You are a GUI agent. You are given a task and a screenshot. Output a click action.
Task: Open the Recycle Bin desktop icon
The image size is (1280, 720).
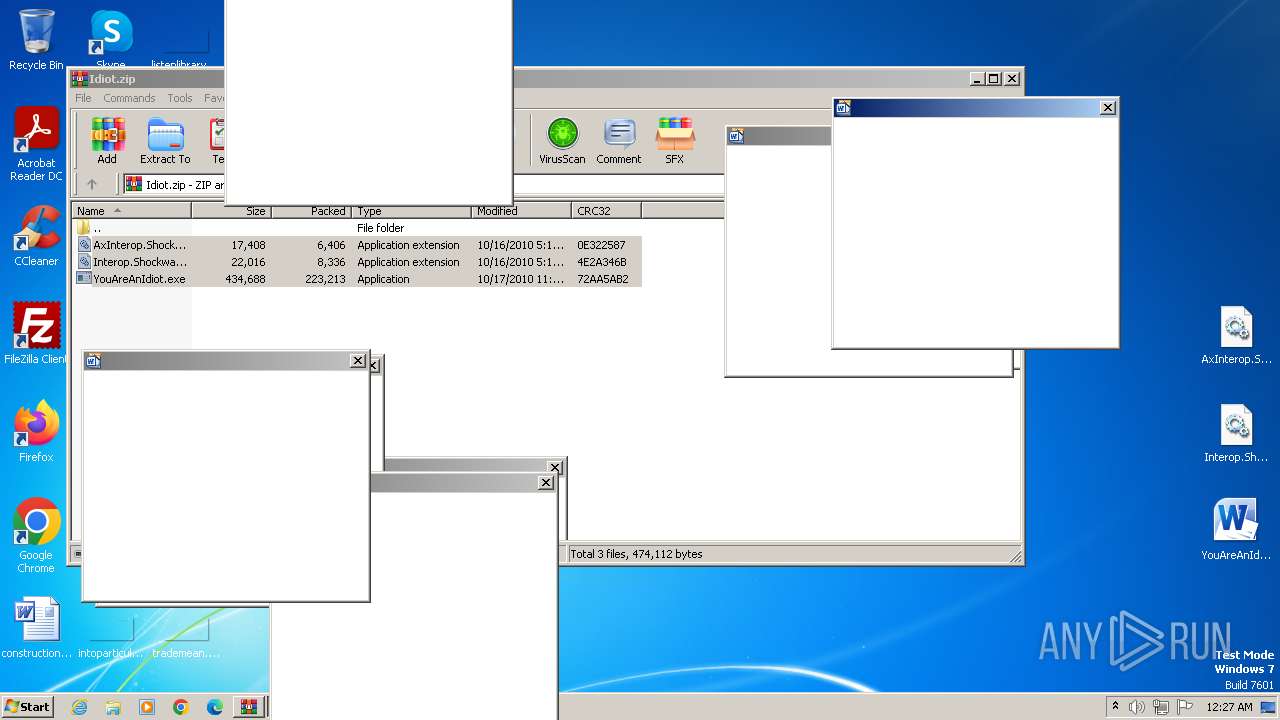pos(36,40)
